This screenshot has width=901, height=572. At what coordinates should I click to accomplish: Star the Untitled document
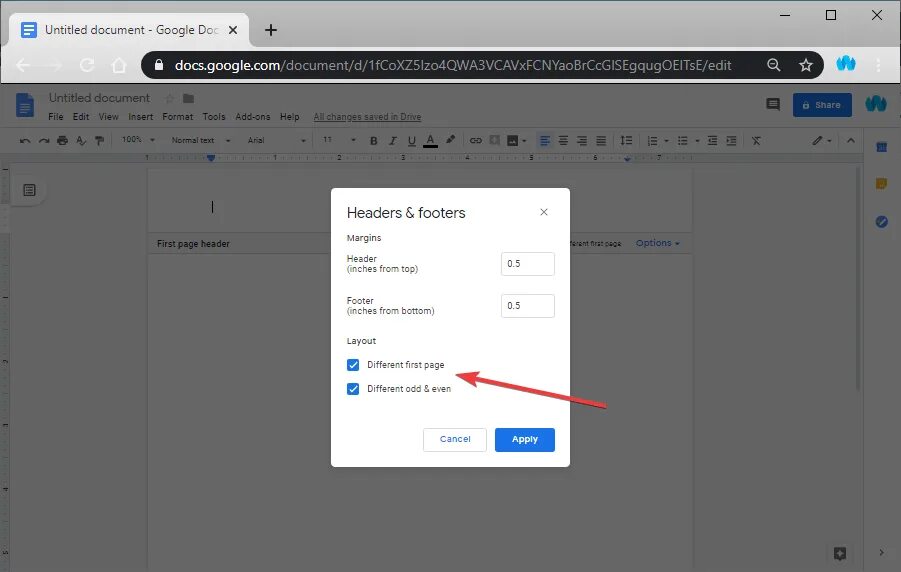170,99
